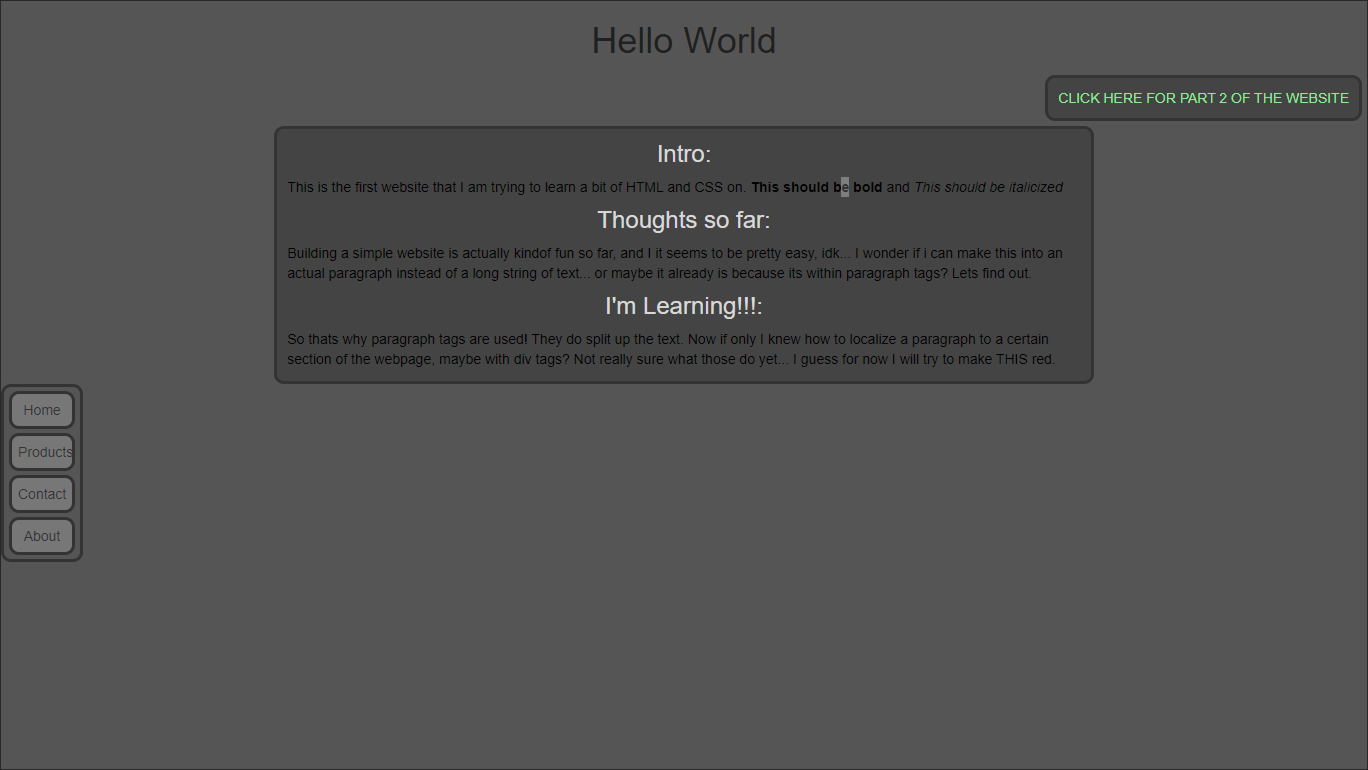Select the Home navigation button

tap(41, 410)
